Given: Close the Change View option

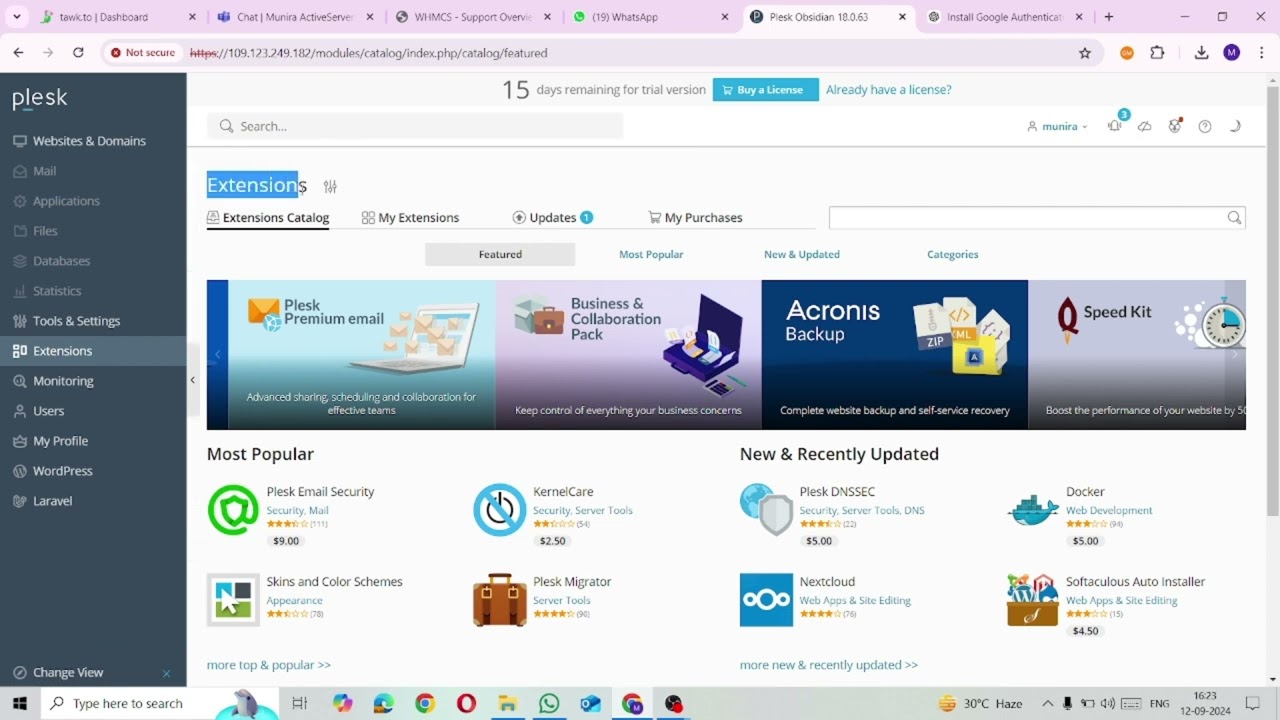Looking at the screenshot, I should (x=166, y=673).
